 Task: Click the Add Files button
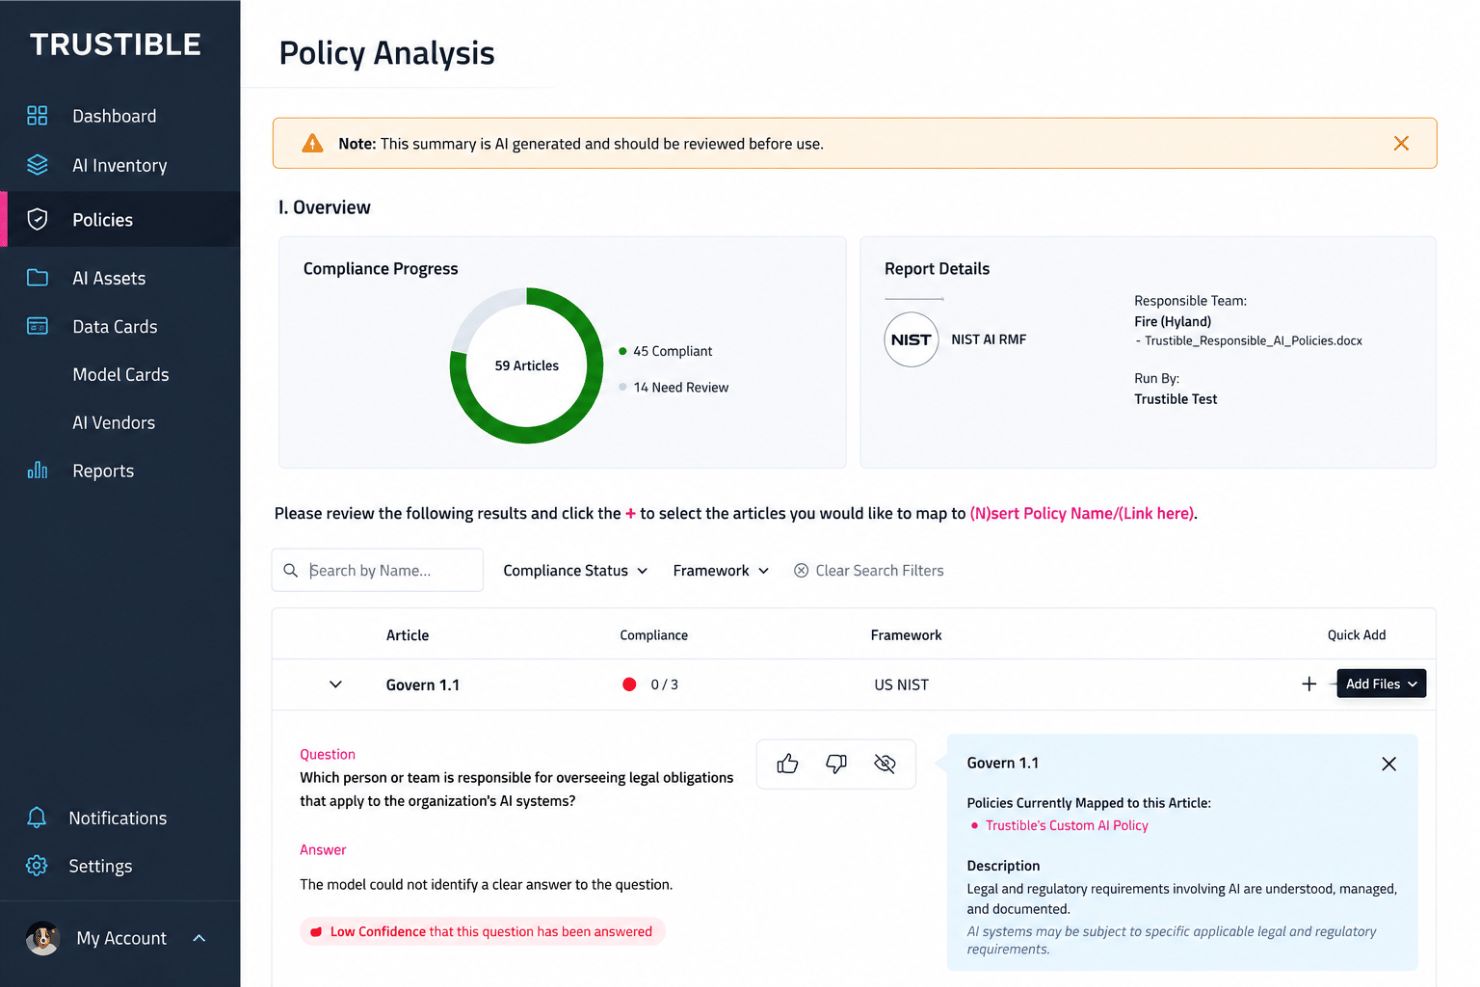(x=1381, y=684)
